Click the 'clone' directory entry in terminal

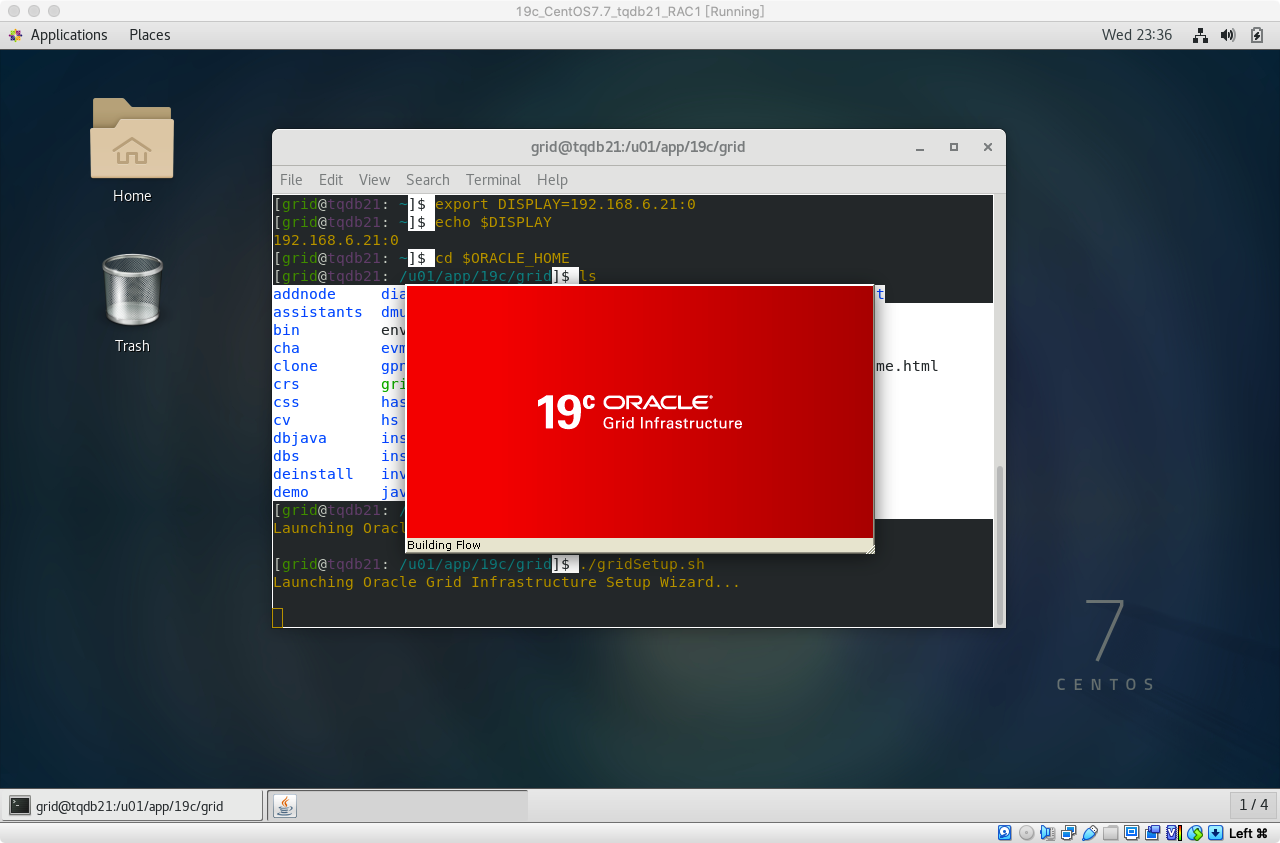(295, 366)
